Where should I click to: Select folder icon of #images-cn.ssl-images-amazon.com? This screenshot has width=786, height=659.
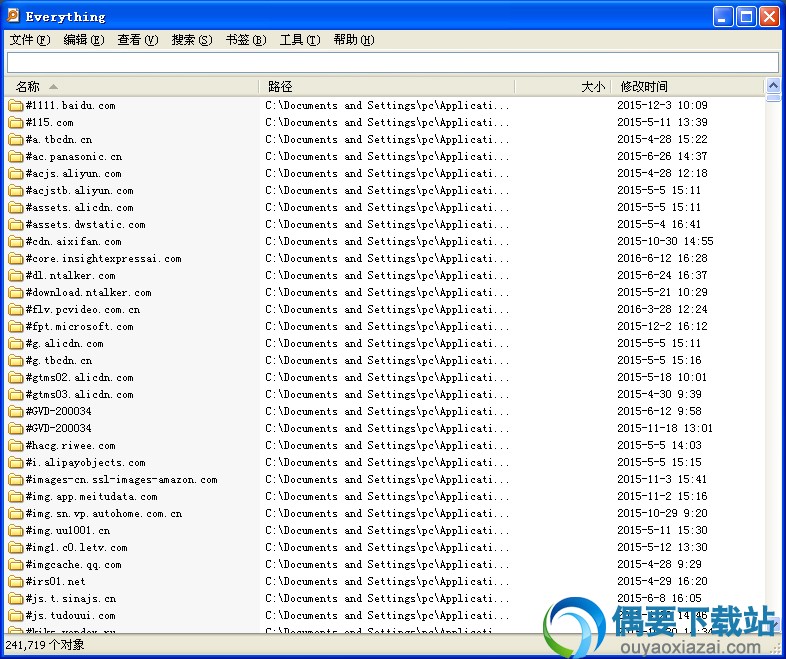(x=16, y=480)
